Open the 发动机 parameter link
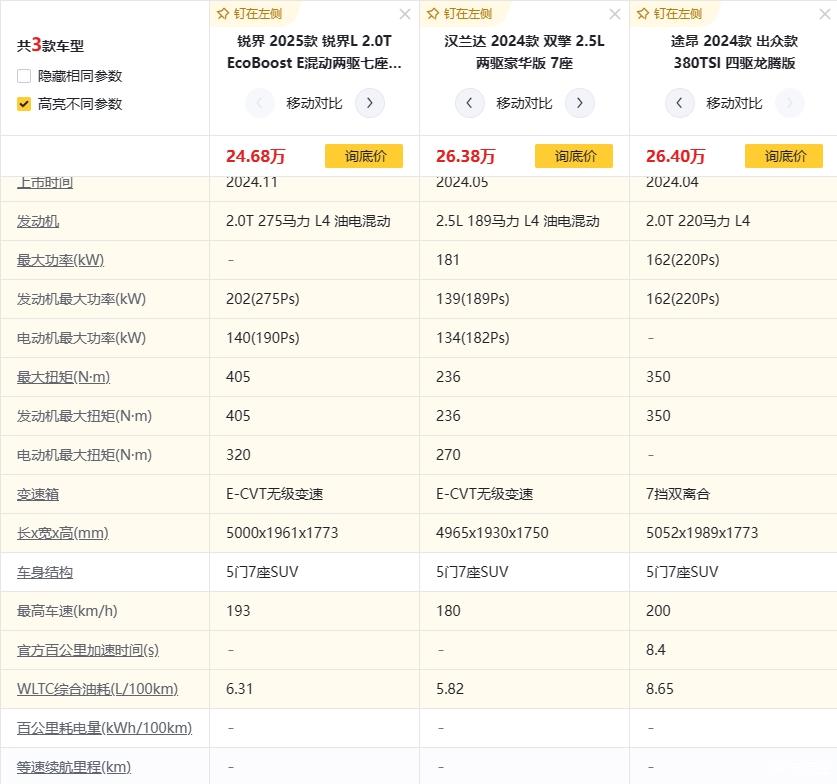837x784 pixels. tap(38, 221)
